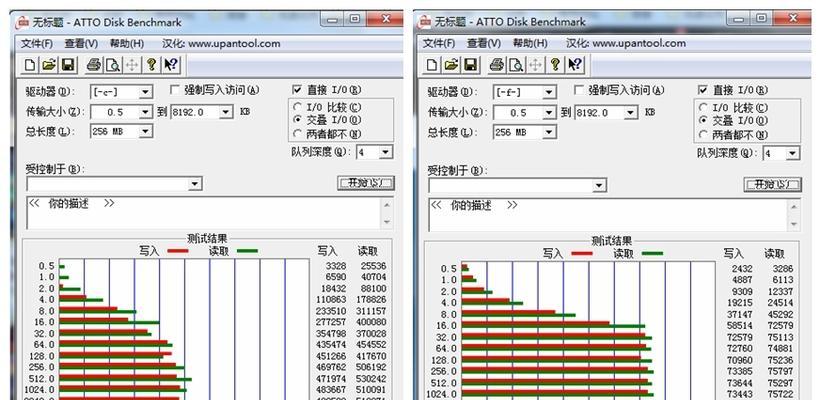
Task: Select 两者都不 radio in left window
Action: pyautogui.click(x=298, y=134)
